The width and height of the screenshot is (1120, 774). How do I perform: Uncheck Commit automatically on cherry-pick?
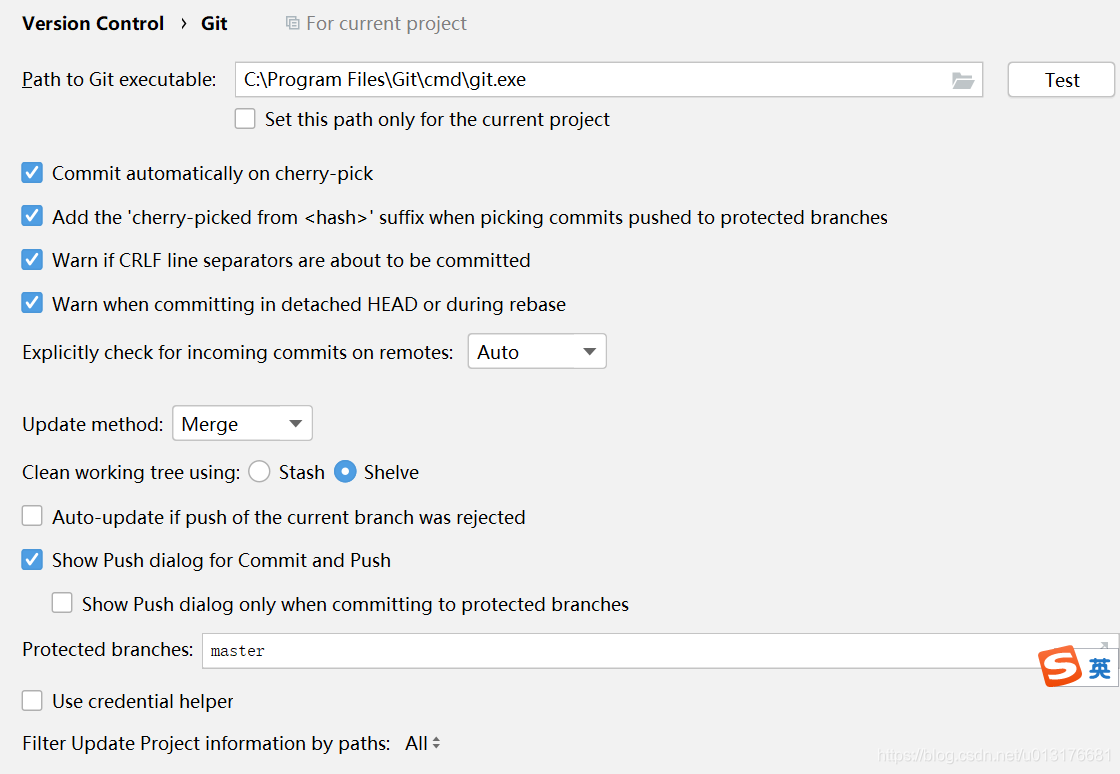click(33, 173)
